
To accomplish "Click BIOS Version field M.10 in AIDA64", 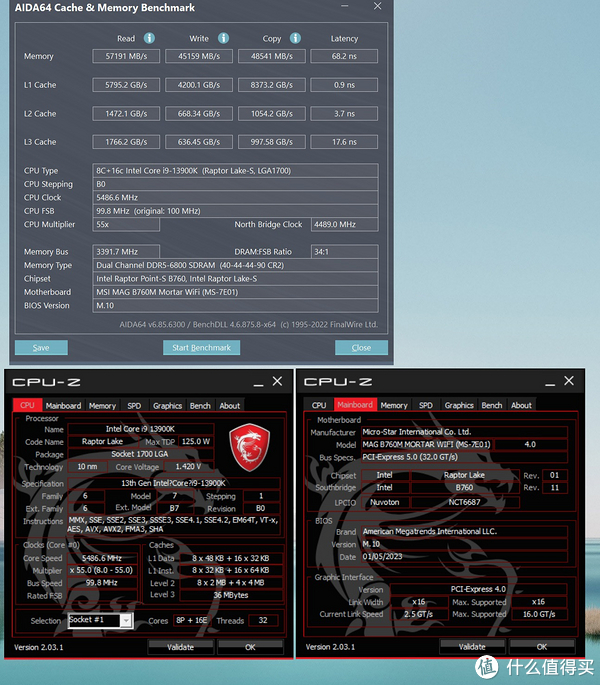I will [235, 306].
